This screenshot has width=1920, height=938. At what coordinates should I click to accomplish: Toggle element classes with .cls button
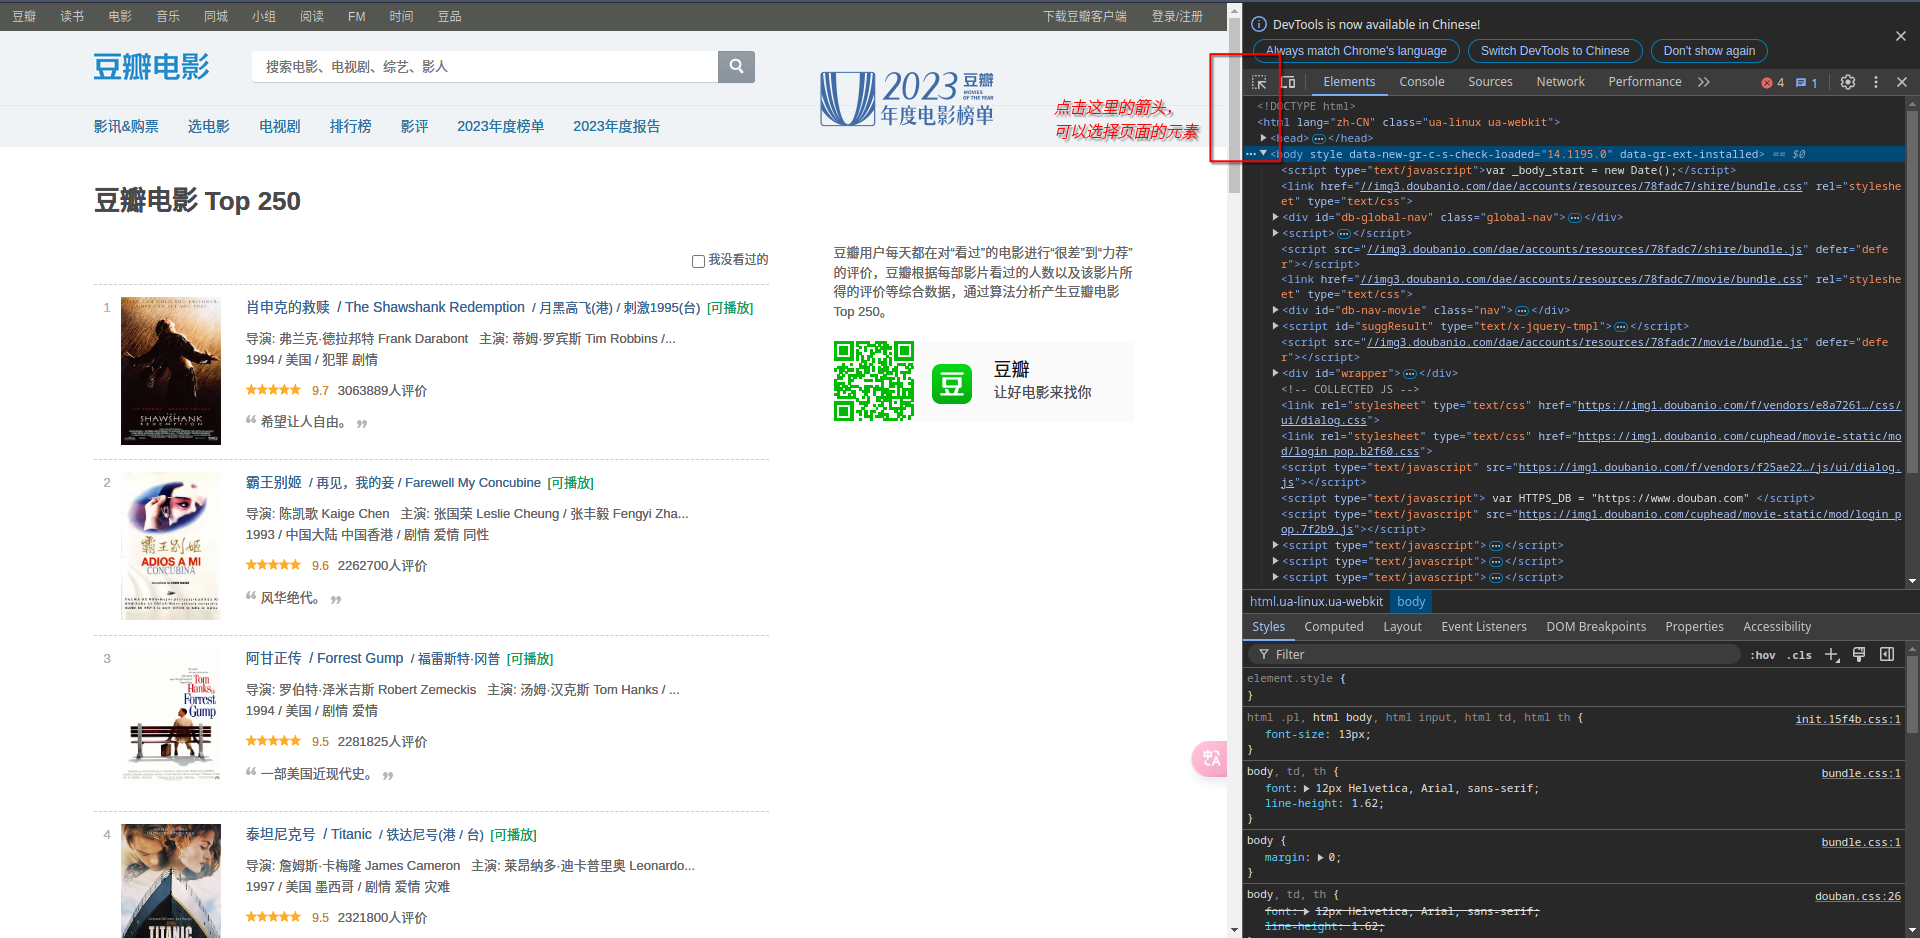point(1799,654)
